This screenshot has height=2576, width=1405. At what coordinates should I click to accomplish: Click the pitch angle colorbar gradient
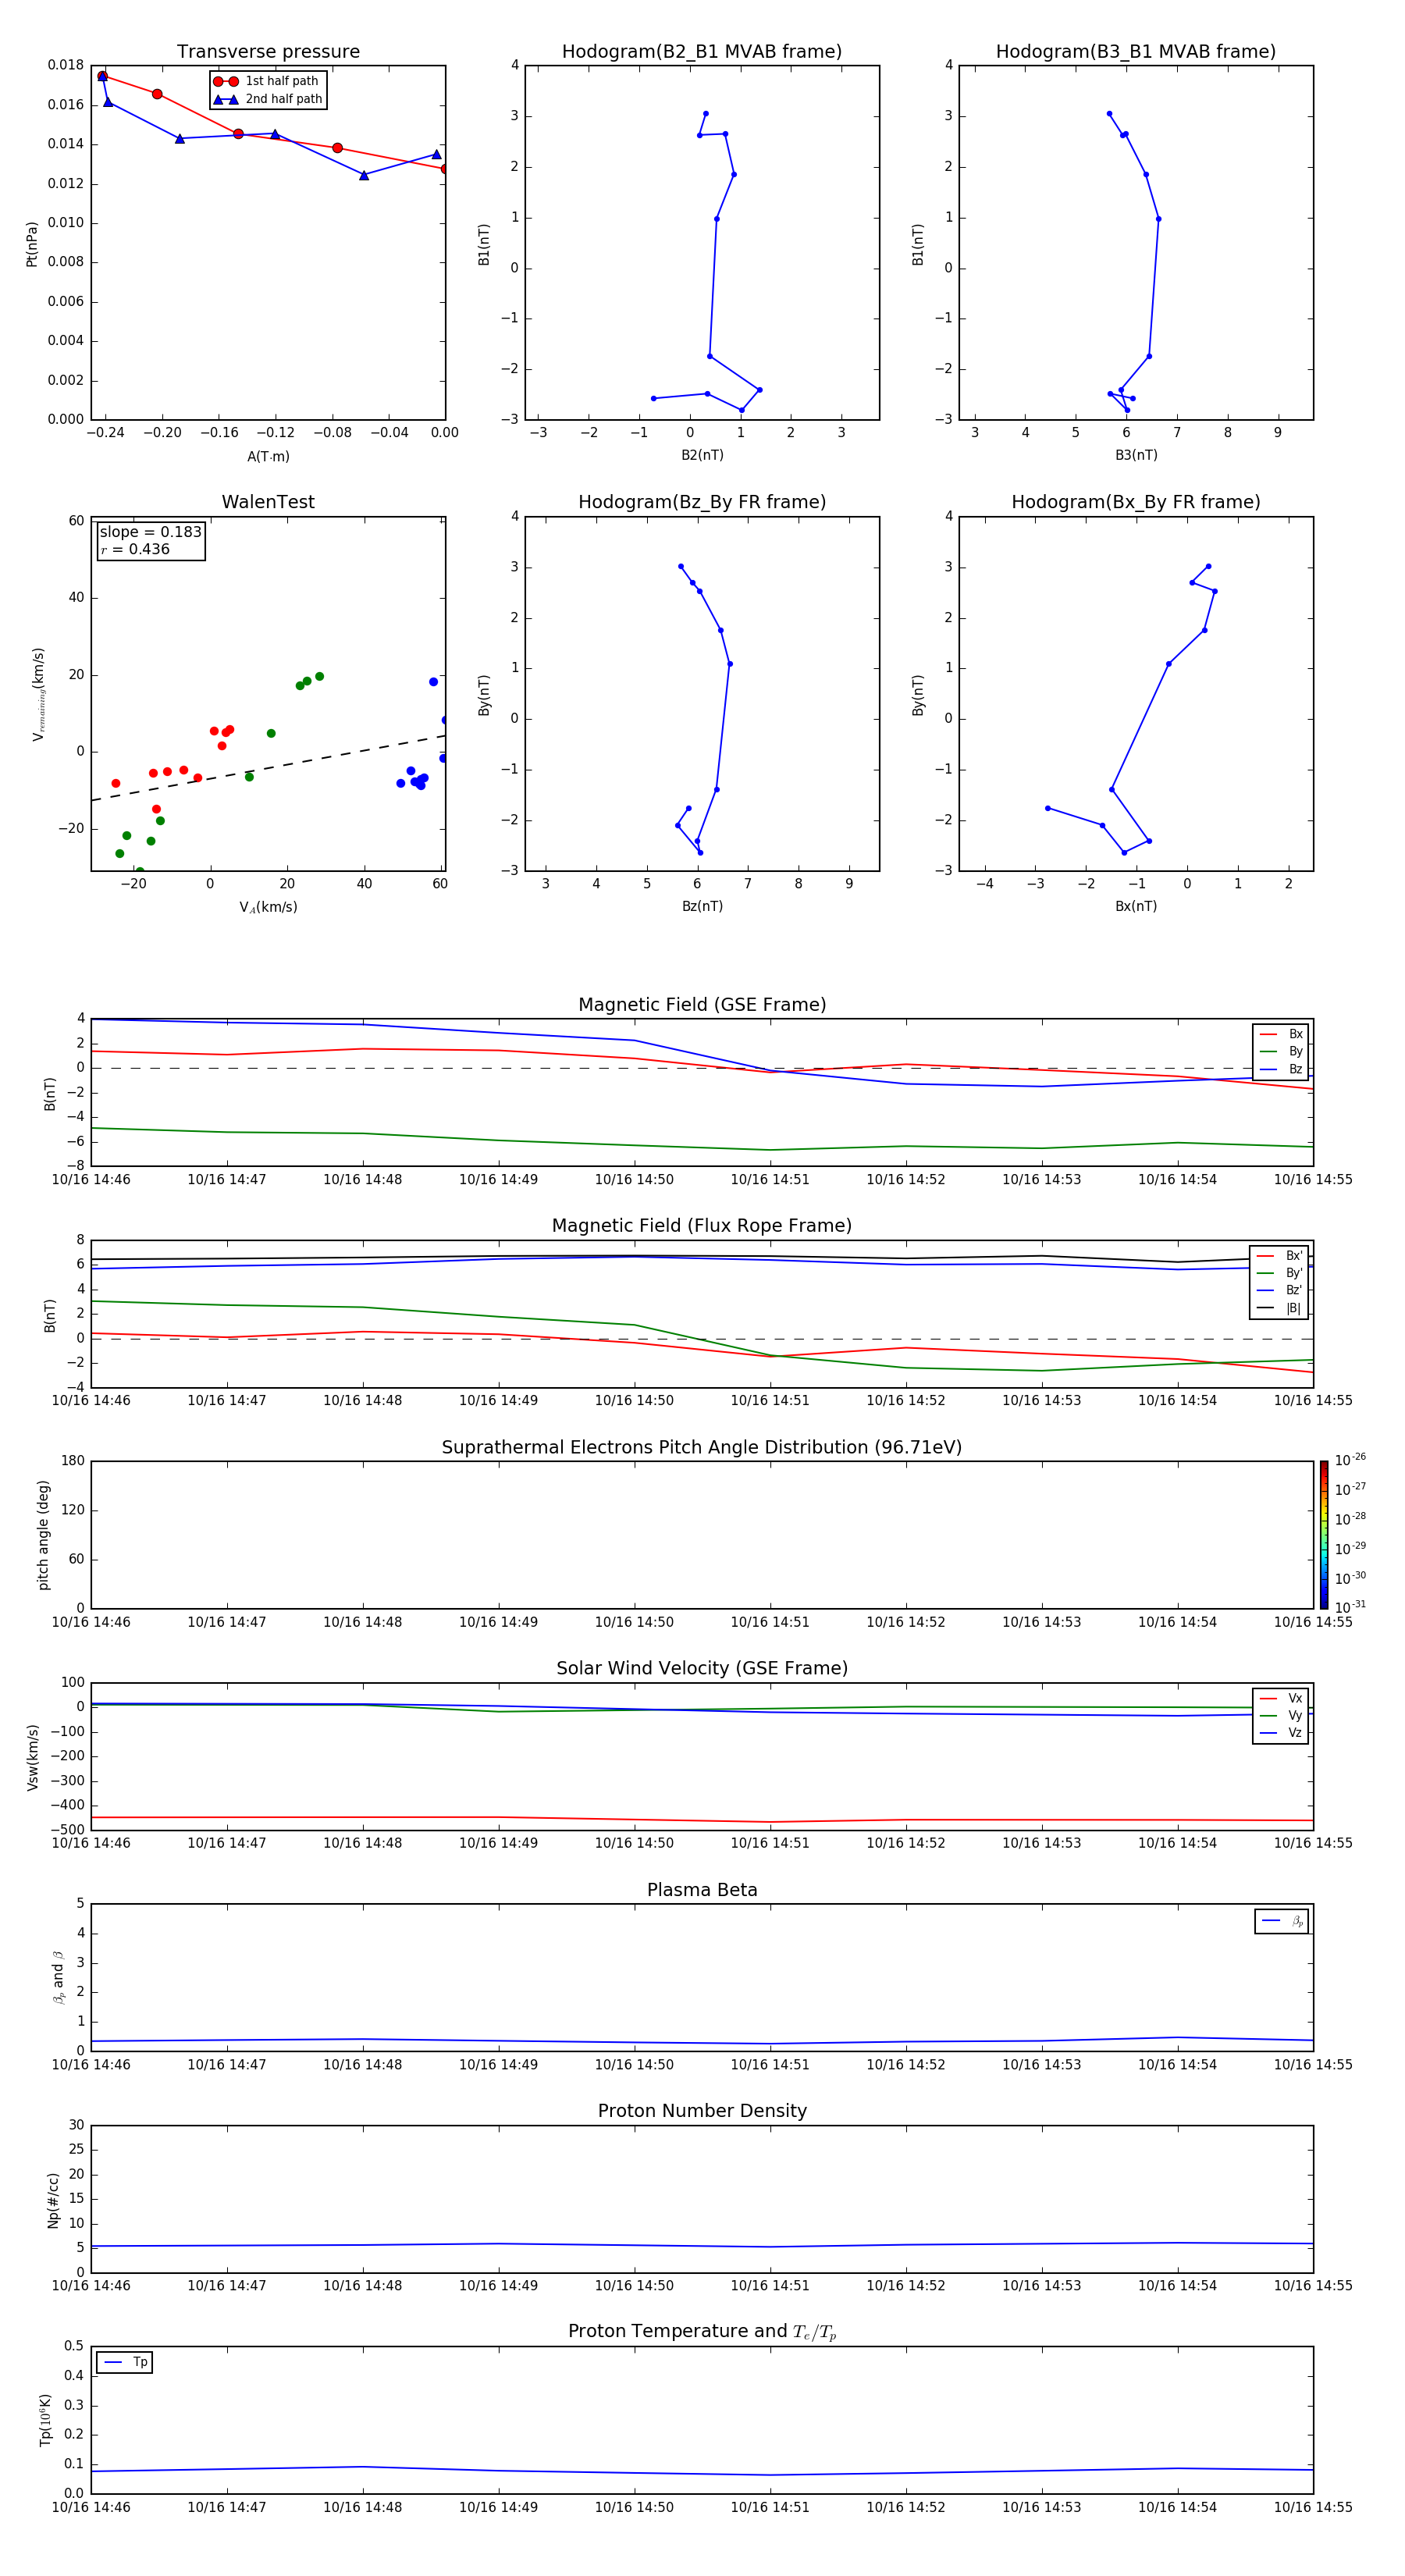[x=1323, y=1535]
